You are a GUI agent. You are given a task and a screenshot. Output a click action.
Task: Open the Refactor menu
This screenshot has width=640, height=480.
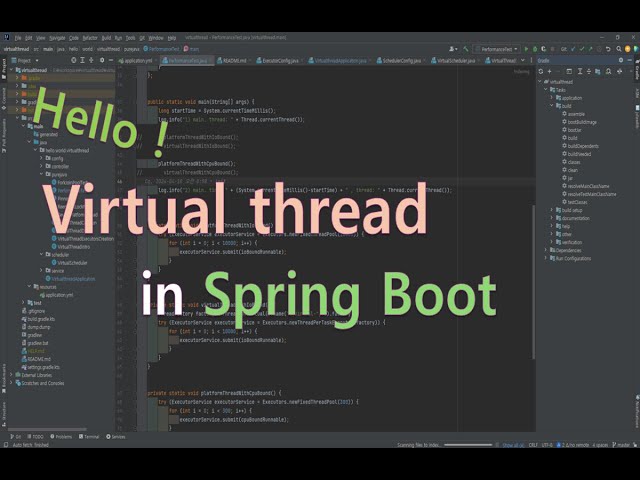(90, 38)
